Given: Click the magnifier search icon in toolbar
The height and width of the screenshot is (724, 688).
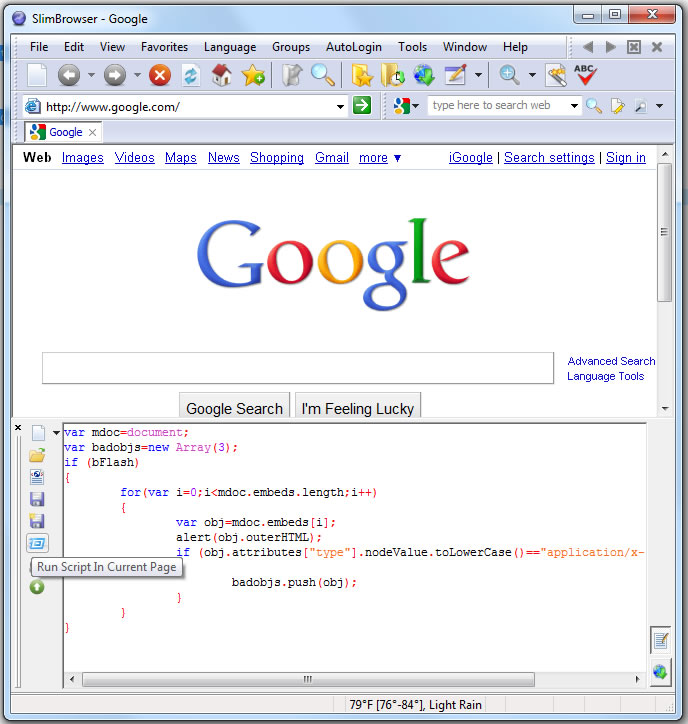Looking at the screenshot, I should click(322, 75).
